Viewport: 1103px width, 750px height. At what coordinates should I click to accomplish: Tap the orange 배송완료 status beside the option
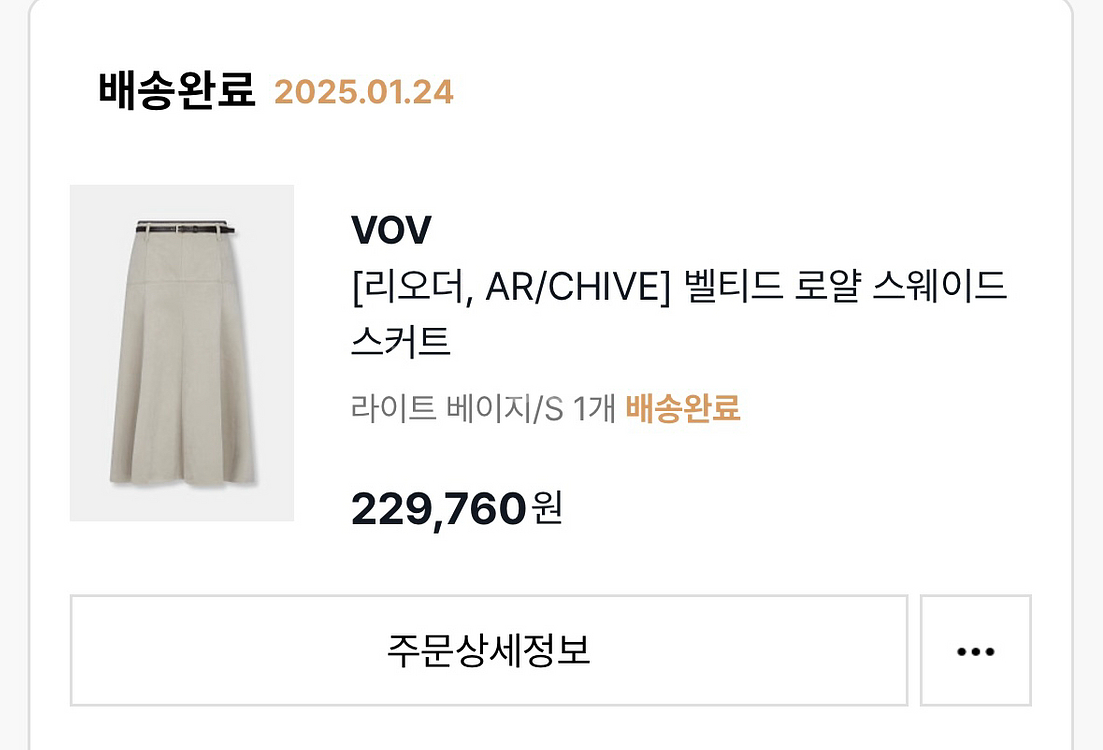click(x=682, y=408)
